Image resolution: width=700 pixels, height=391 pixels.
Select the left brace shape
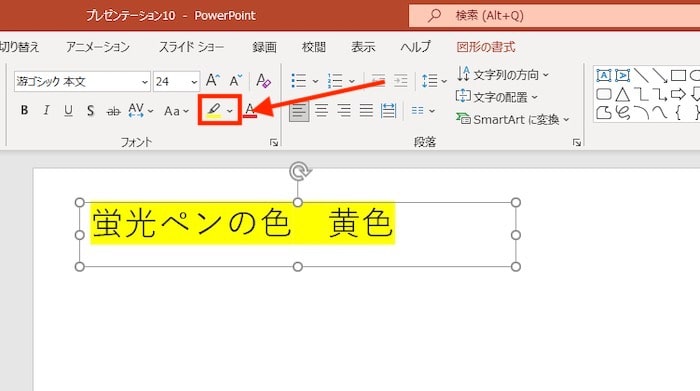[x=678, y=112]
